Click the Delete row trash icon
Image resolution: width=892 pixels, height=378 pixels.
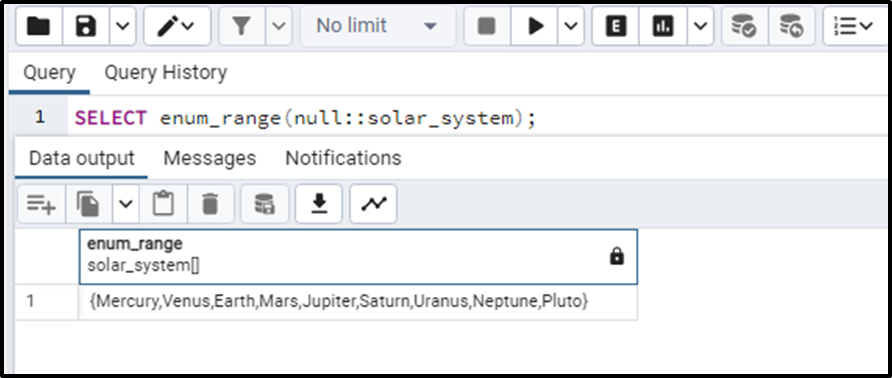(x=210, y=204)
